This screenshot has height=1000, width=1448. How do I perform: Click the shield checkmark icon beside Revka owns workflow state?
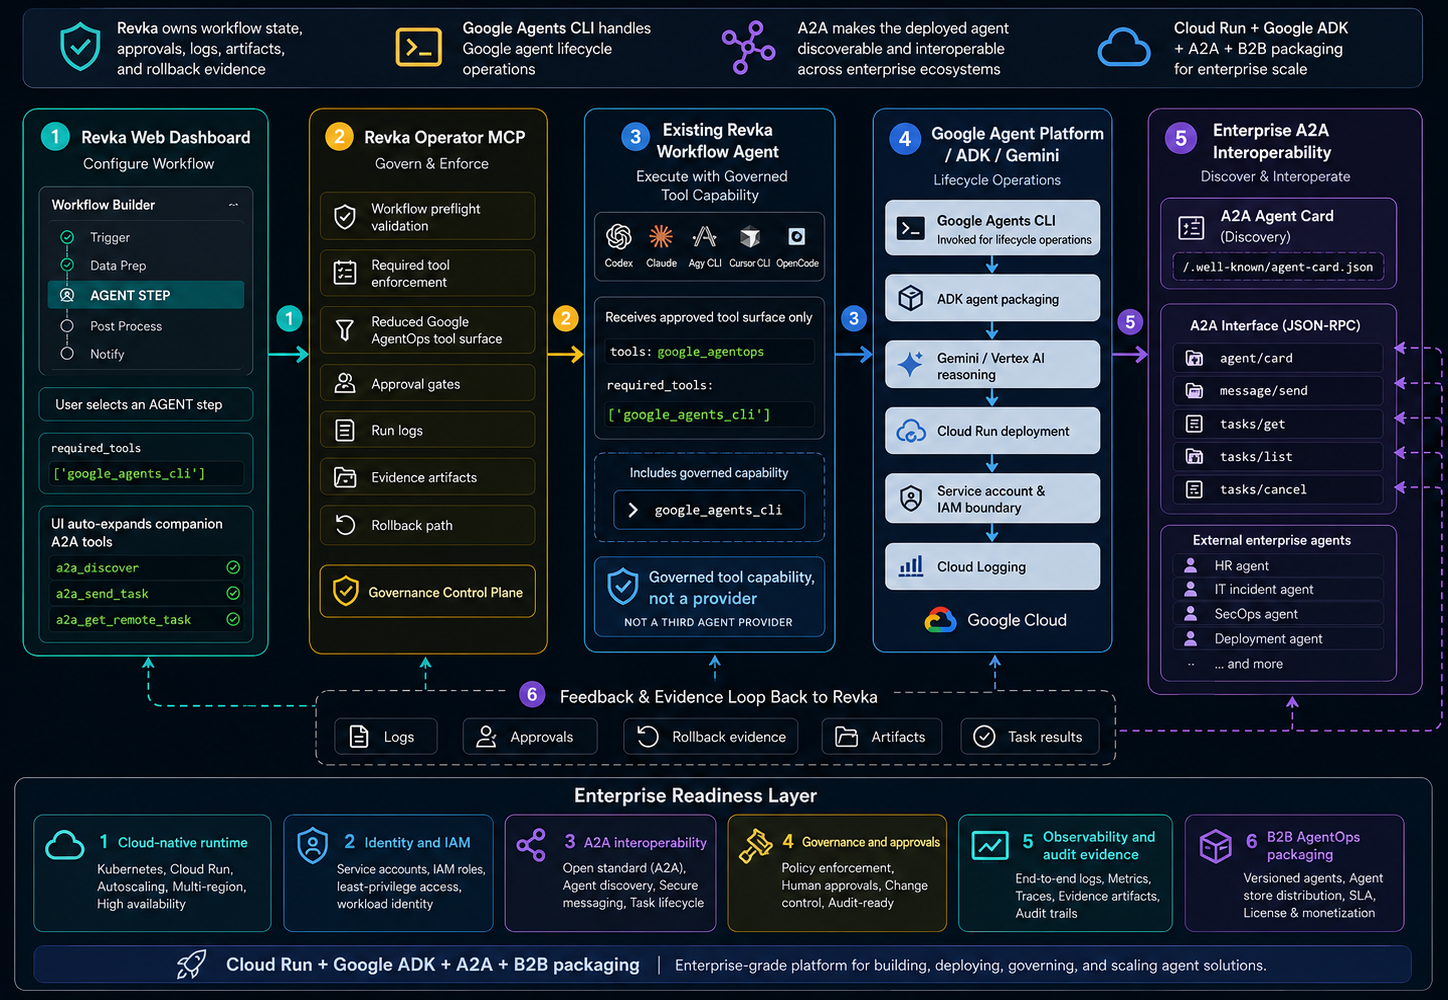(80, 47)
